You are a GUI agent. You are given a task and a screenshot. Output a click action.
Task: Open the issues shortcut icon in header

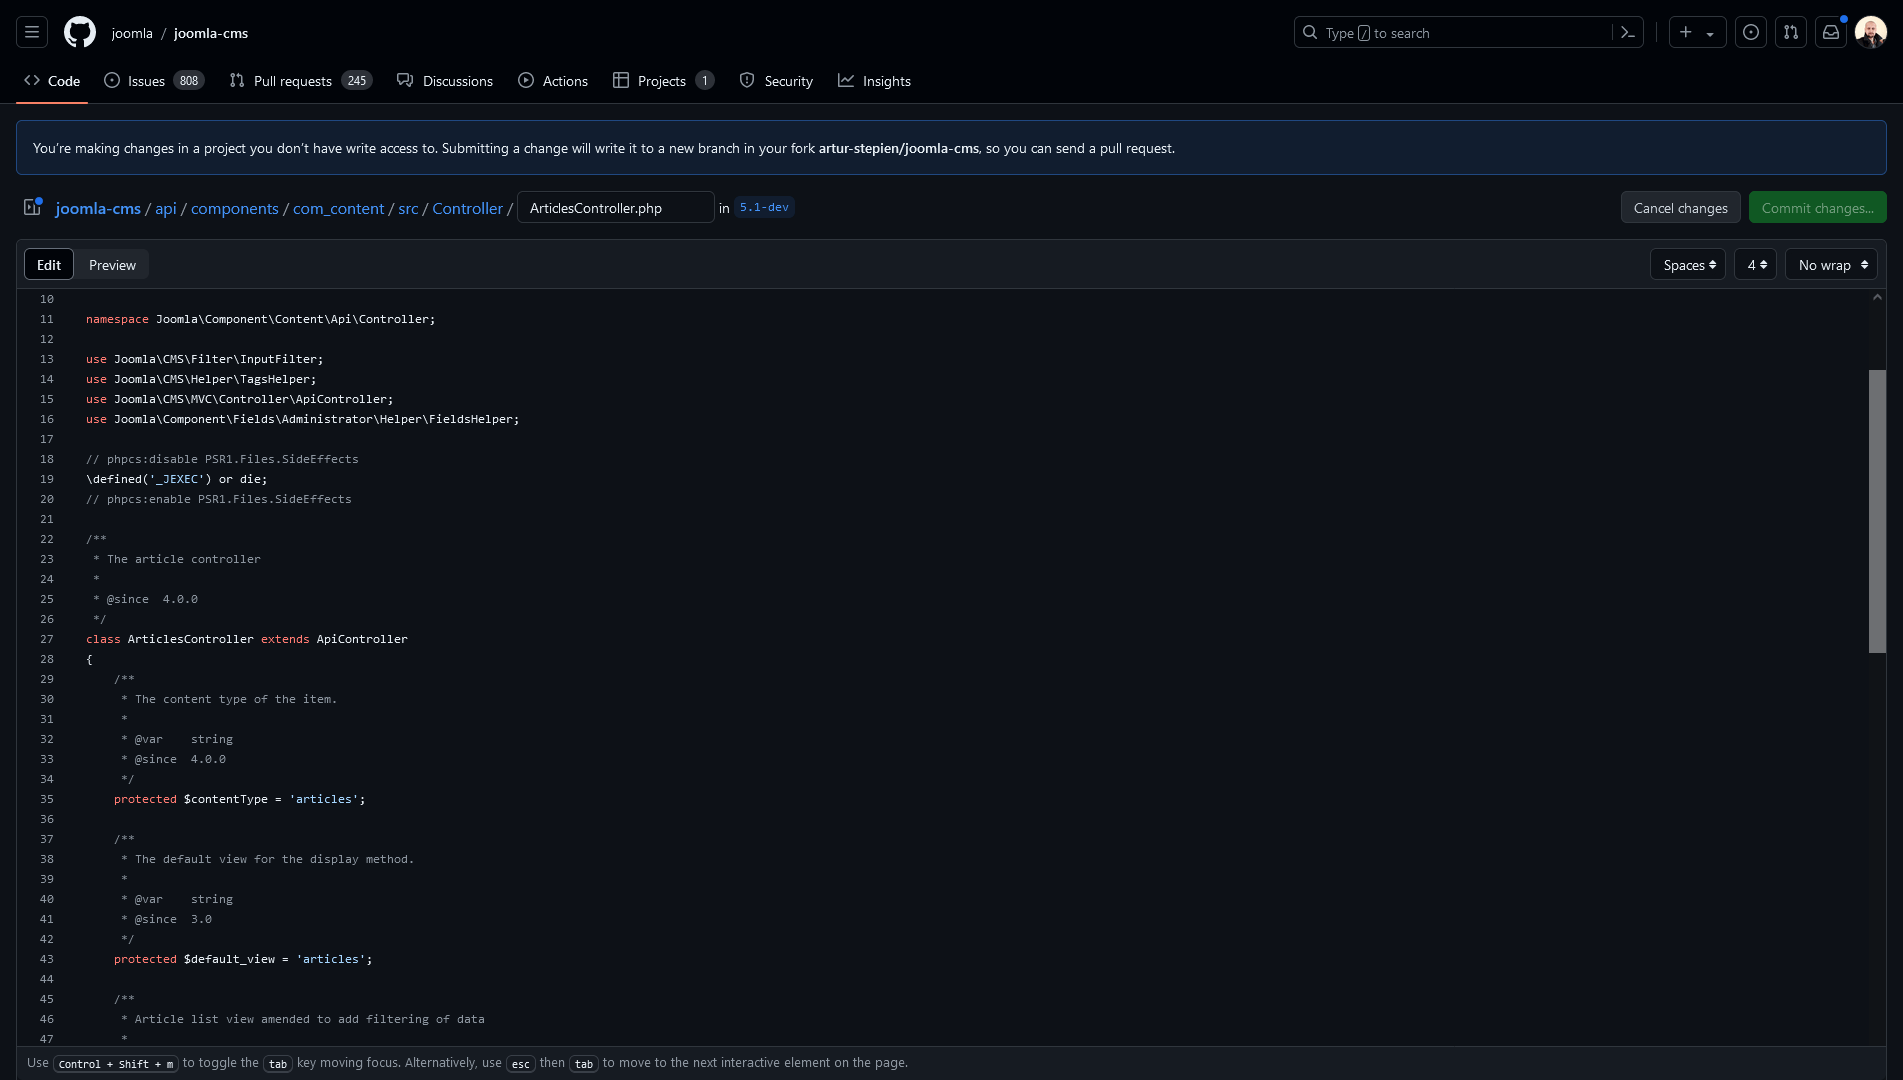pyautogui.click(x=1750, y=33)
